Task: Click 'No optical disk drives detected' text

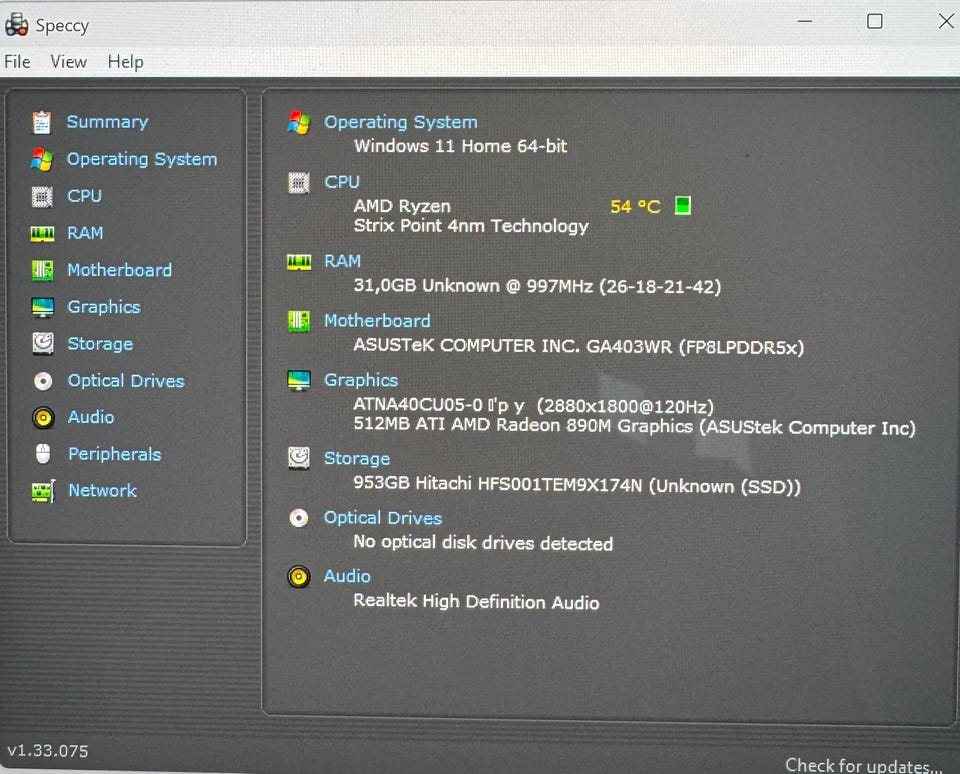Action: (483, 543)
